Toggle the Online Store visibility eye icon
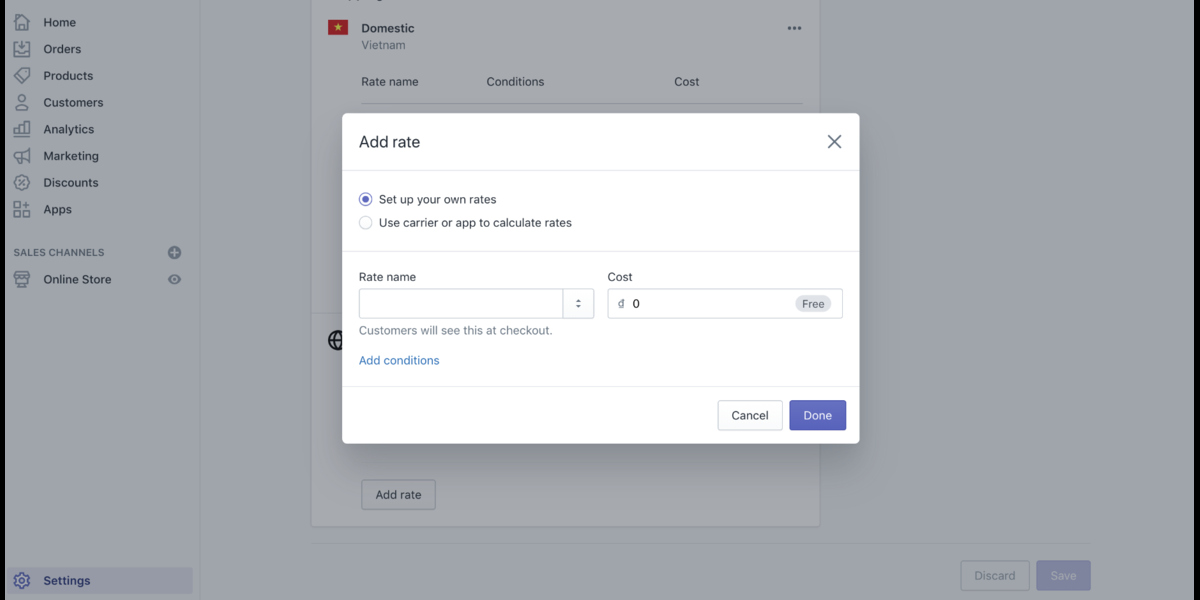Image resolution: width=1200 pixels, height=600 pixels. pyautogui.click(x=174, y=279)
